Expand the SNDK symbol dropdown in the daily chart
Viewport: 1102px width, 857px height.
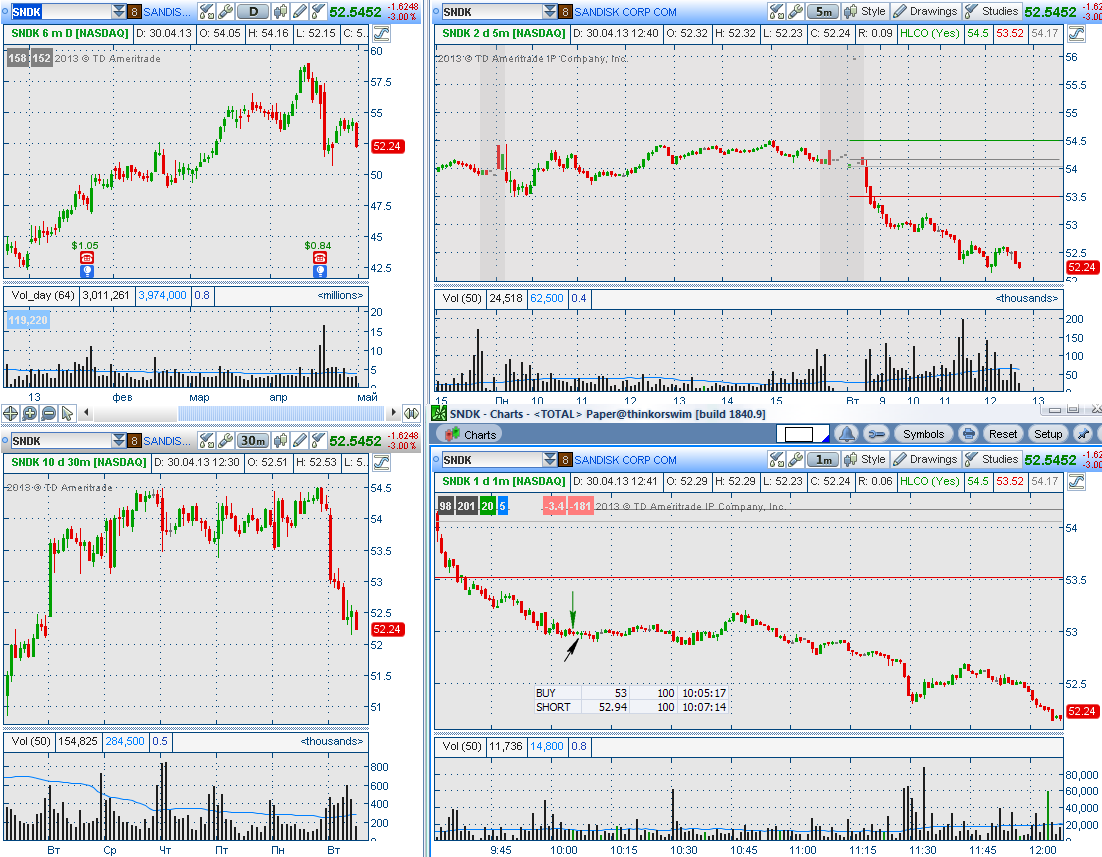pyautogui.click(x=118, y=11)
